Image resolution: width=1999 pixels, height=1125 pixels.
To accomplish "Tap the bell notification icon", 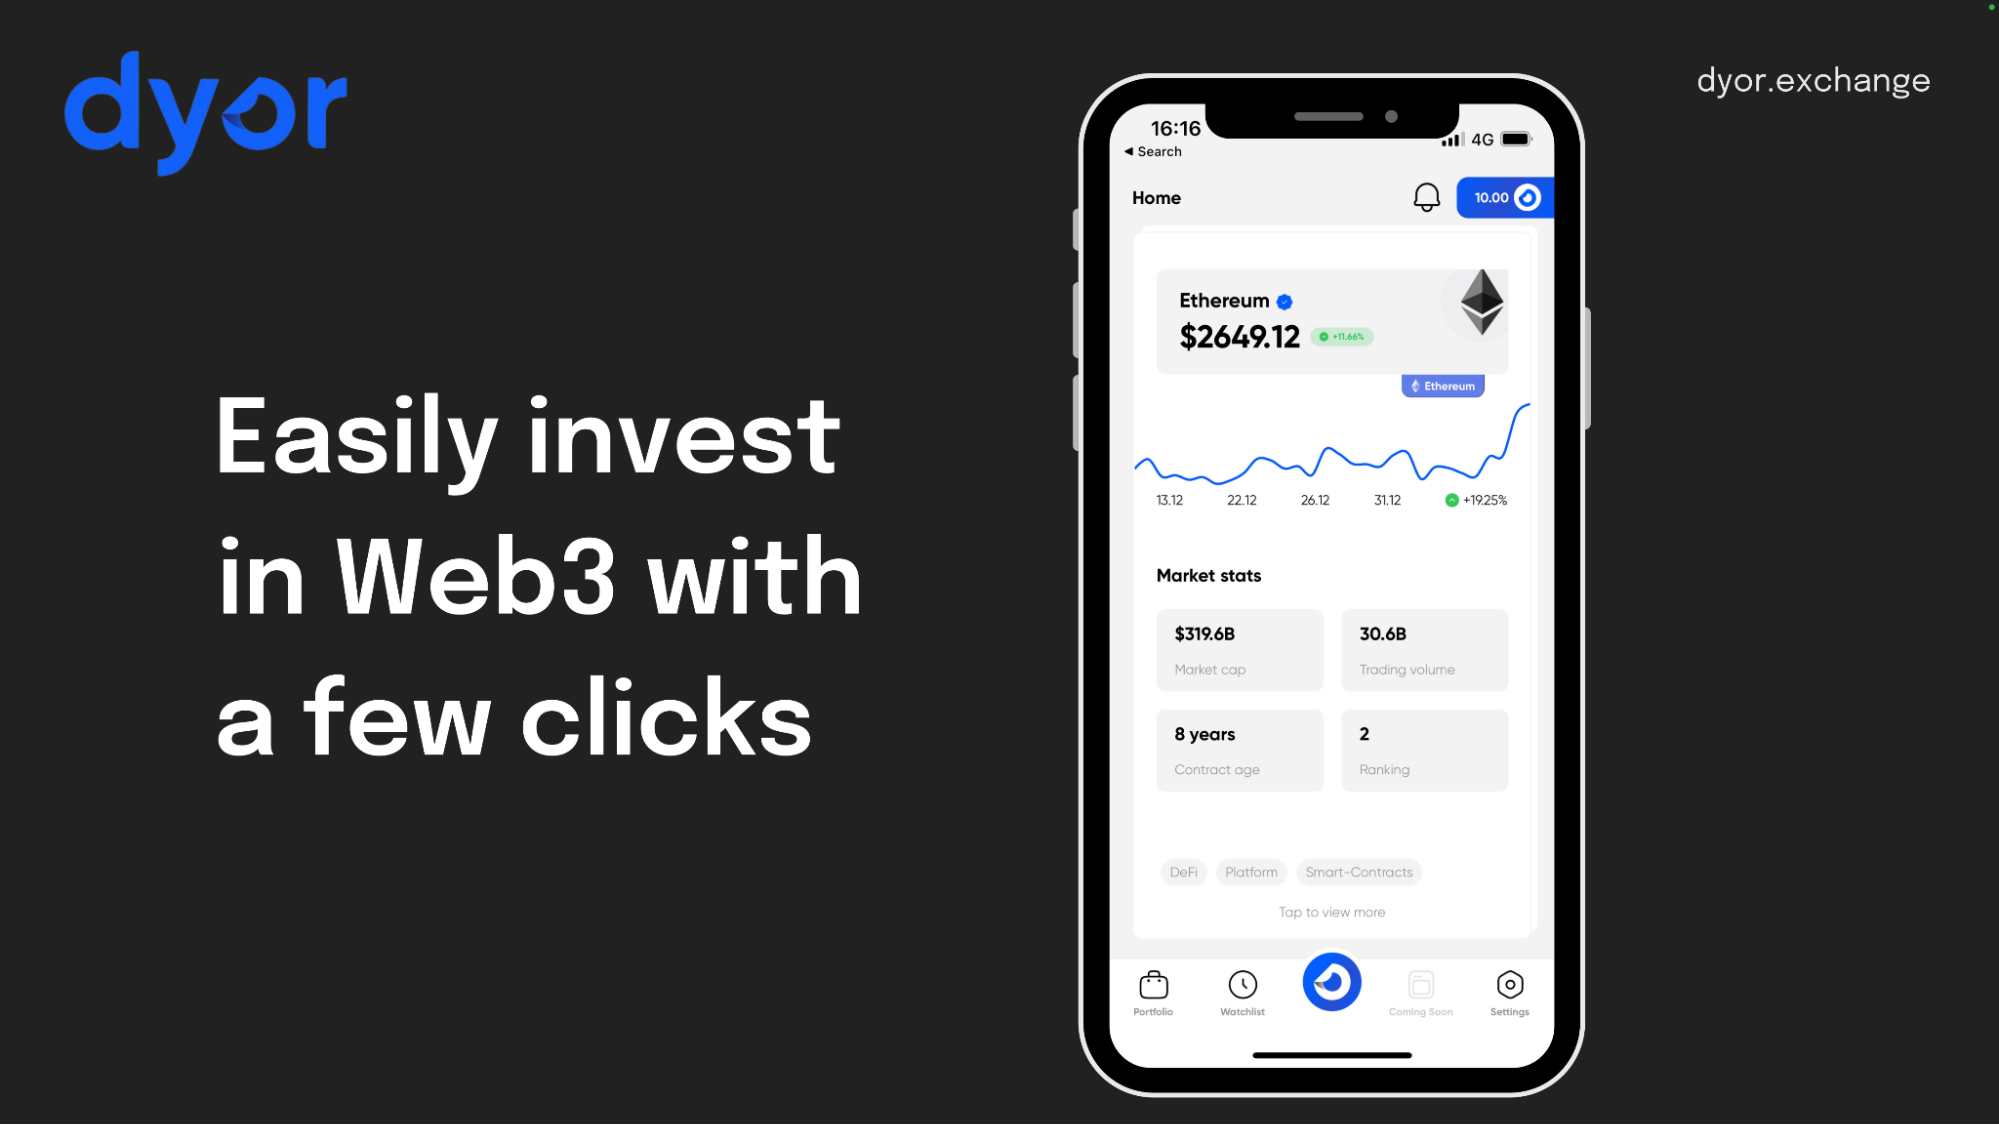I will (x=1426, y=196).
